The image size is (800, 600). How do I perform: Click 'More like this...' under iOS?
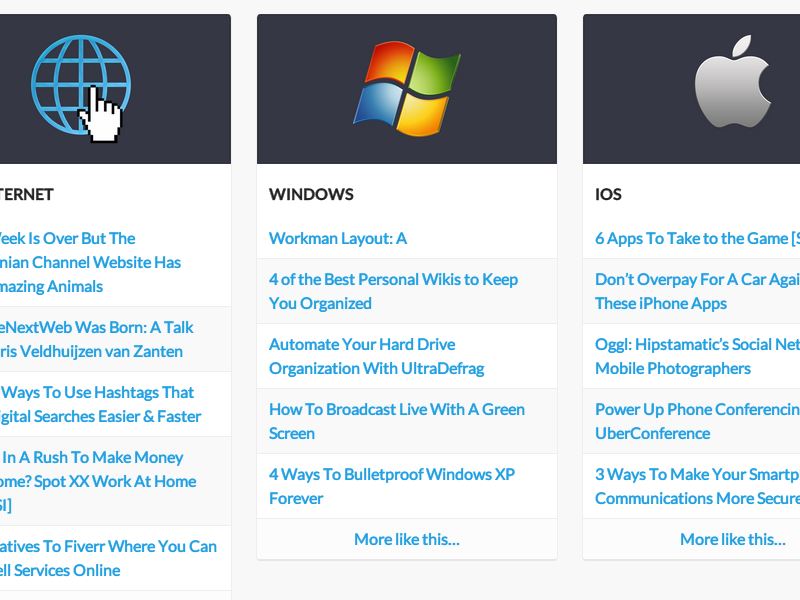click(733, 539)
